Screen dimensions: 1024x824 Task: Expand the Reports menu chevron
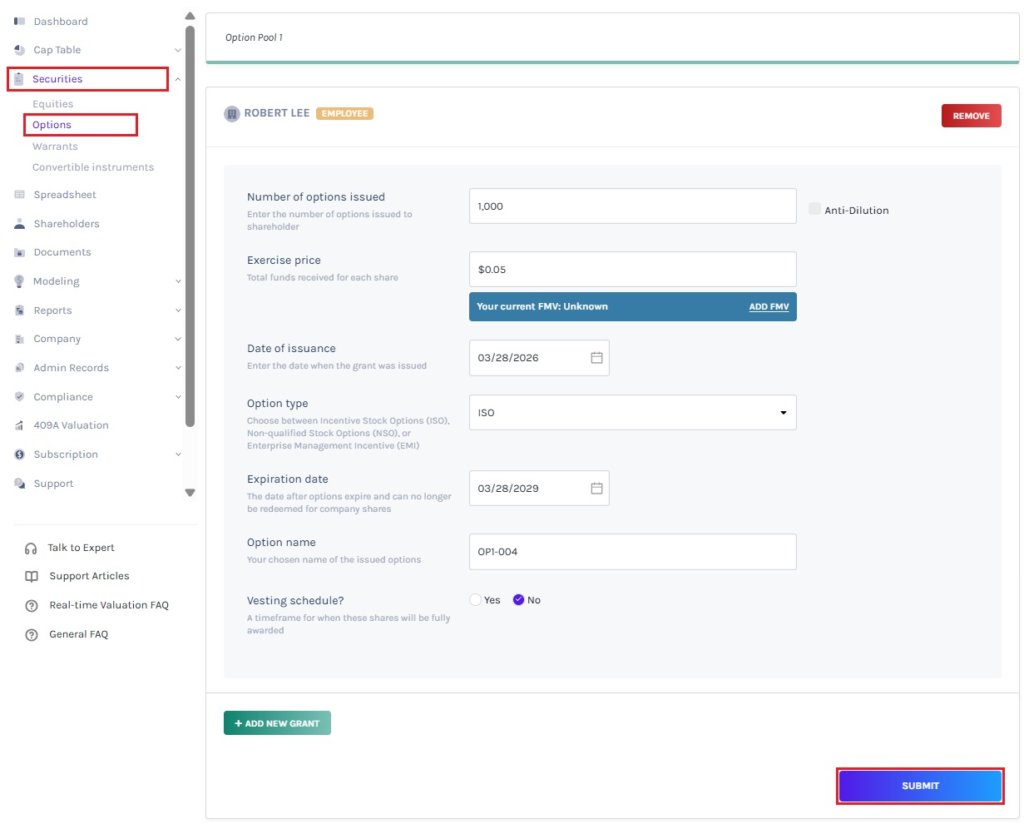pyautogui.click(x=178, y=311)
